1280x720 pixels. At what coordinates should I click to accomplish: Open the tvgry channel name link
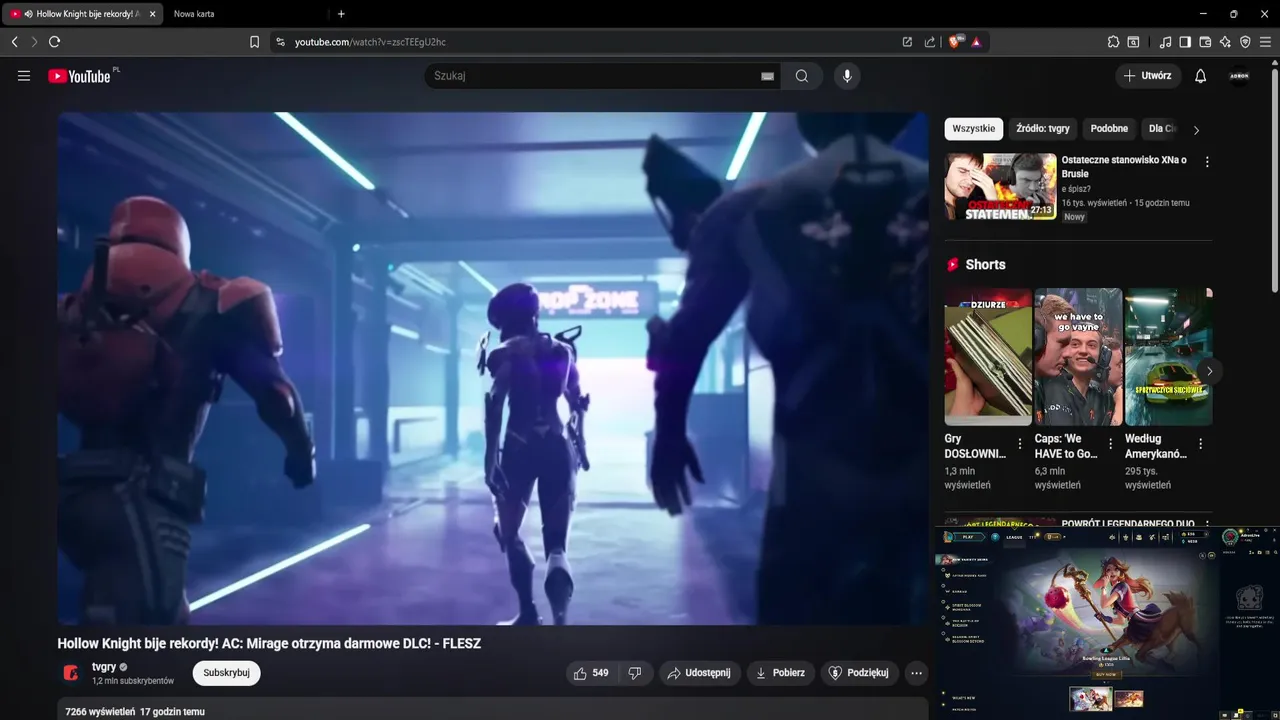[x=103, y=667]
